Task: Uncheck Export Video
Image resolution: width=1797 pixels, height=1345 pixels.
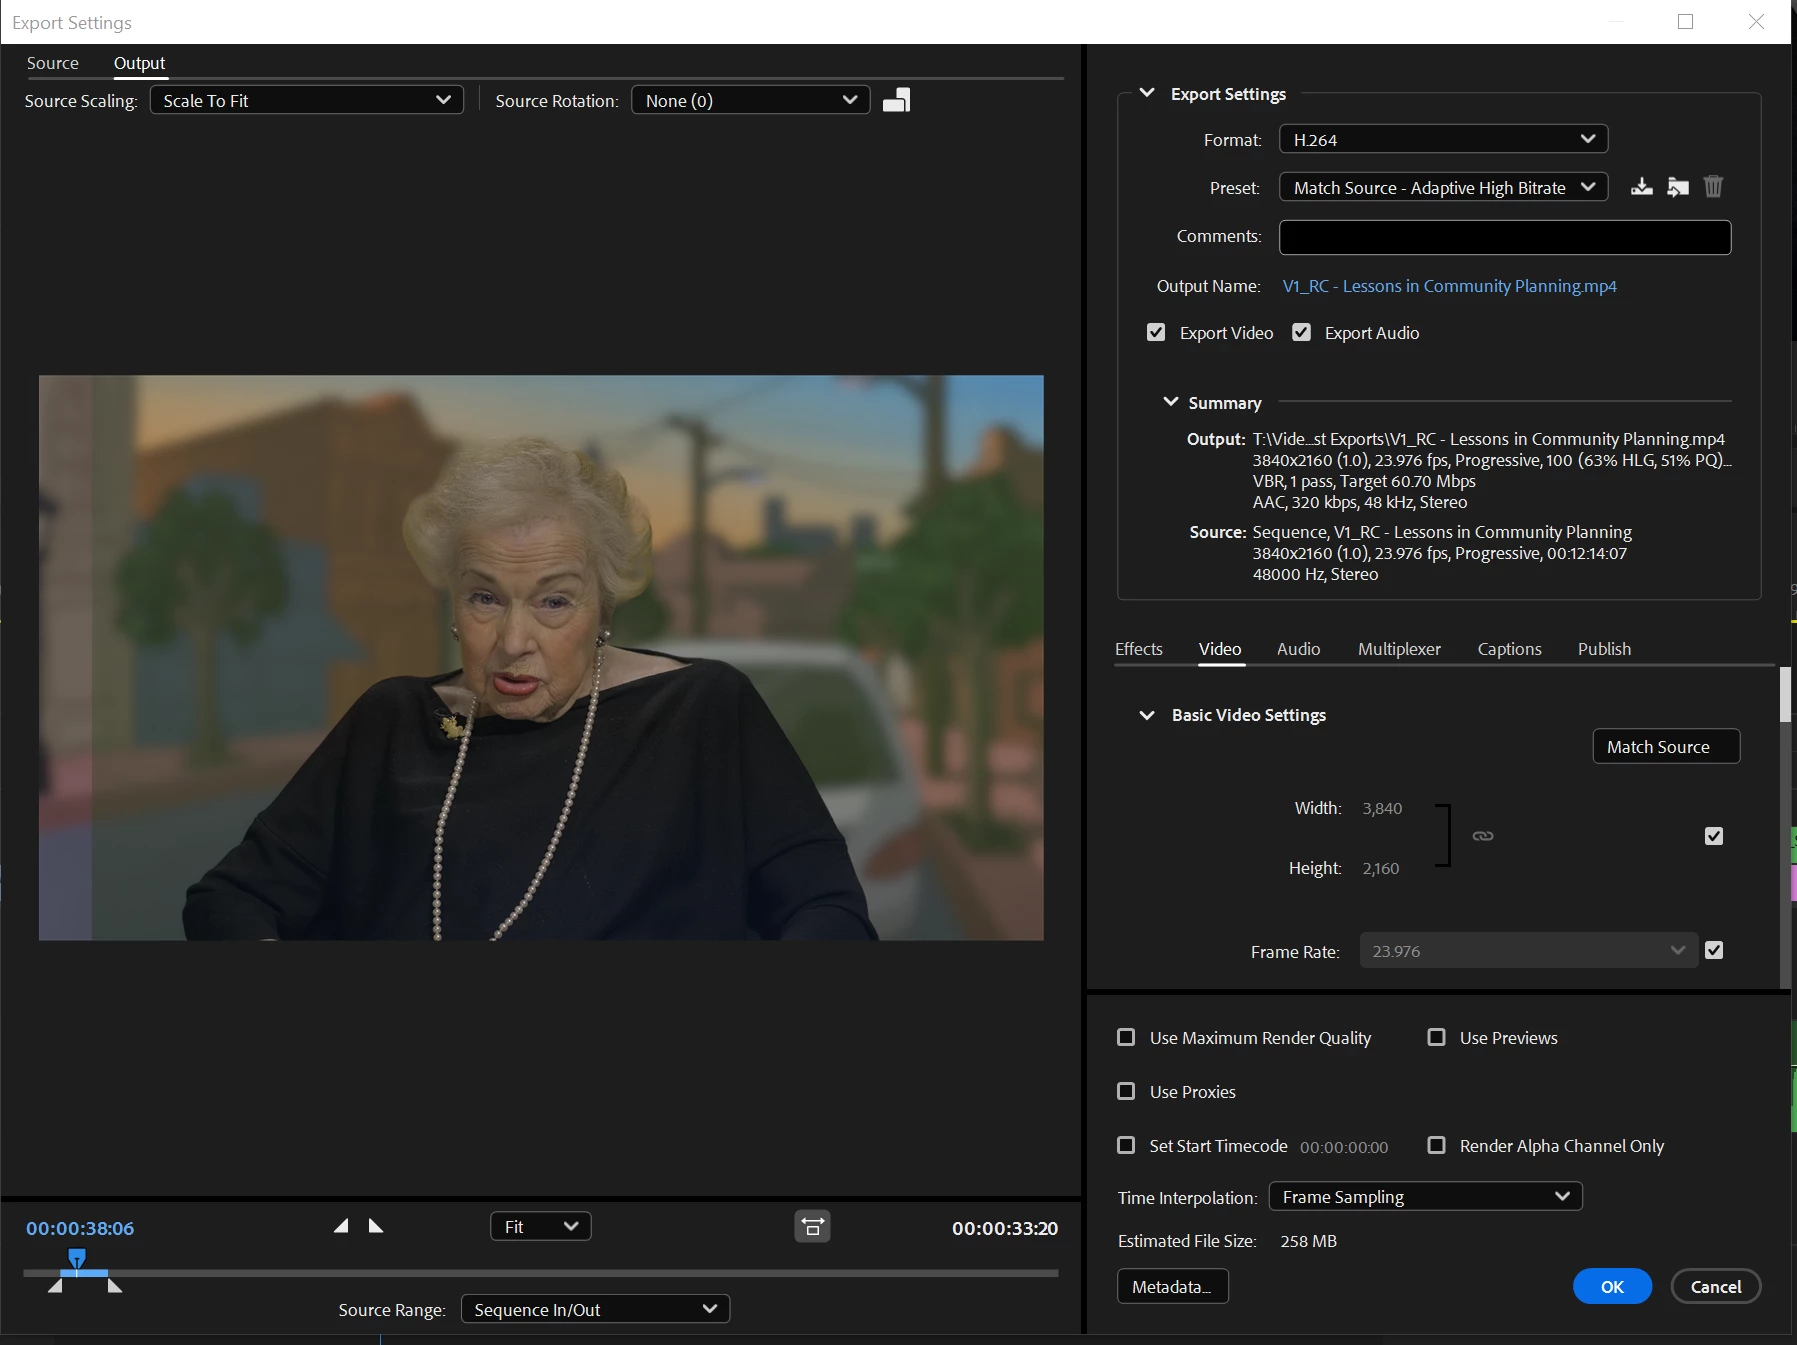Action: (1156, 332)
